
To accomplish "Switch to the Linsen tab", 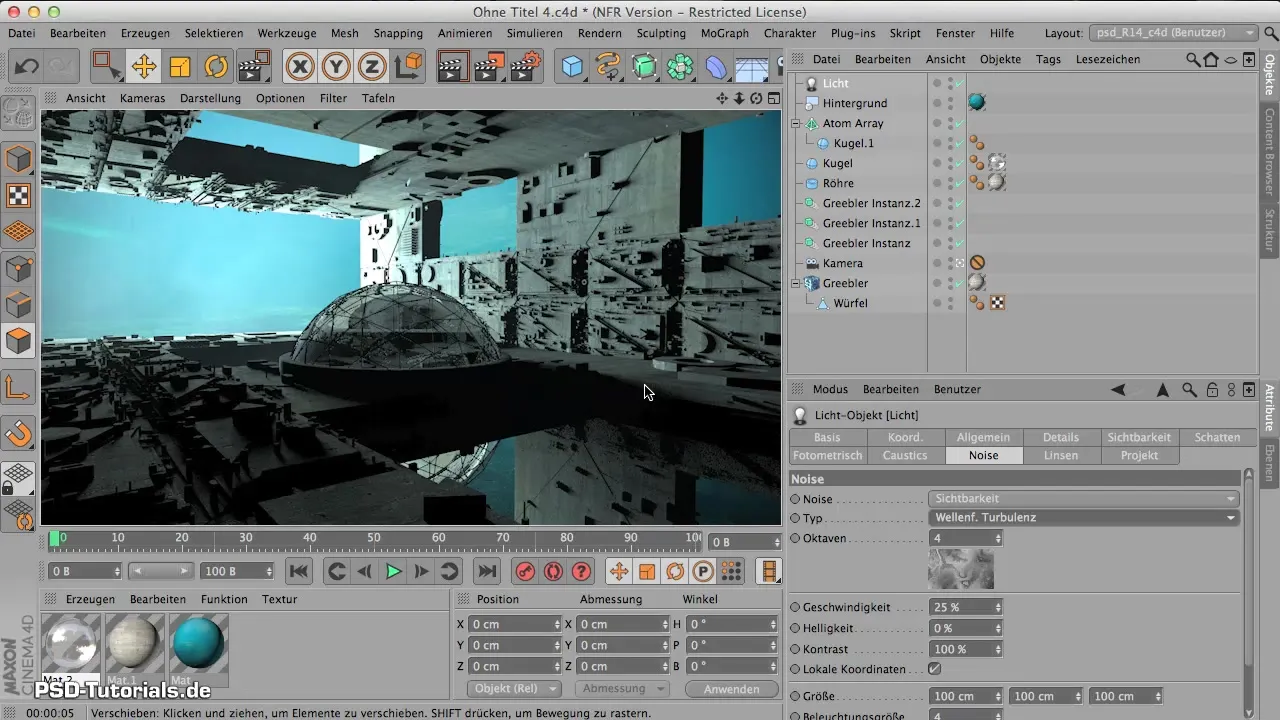I will pyautogui.click(x=1061, y=455).
